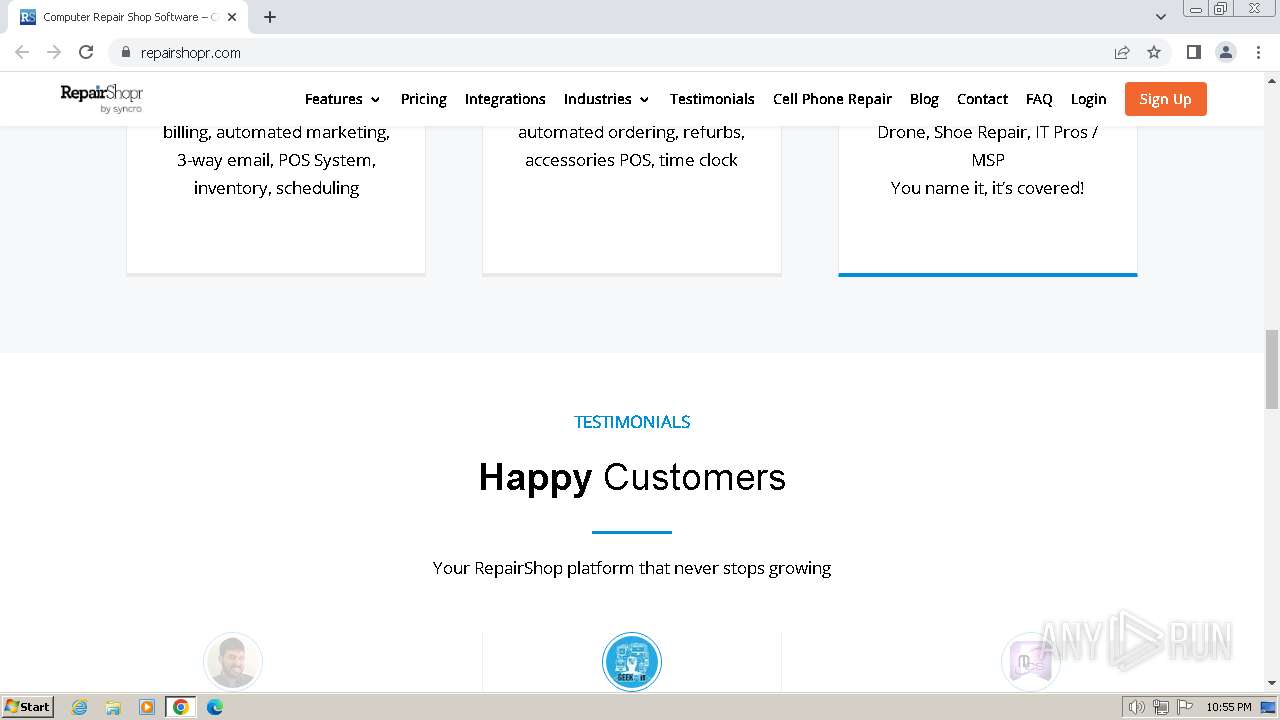Click scrollbar down arrow
Screen dimensions: 1280x720
tap(1272, 683)
